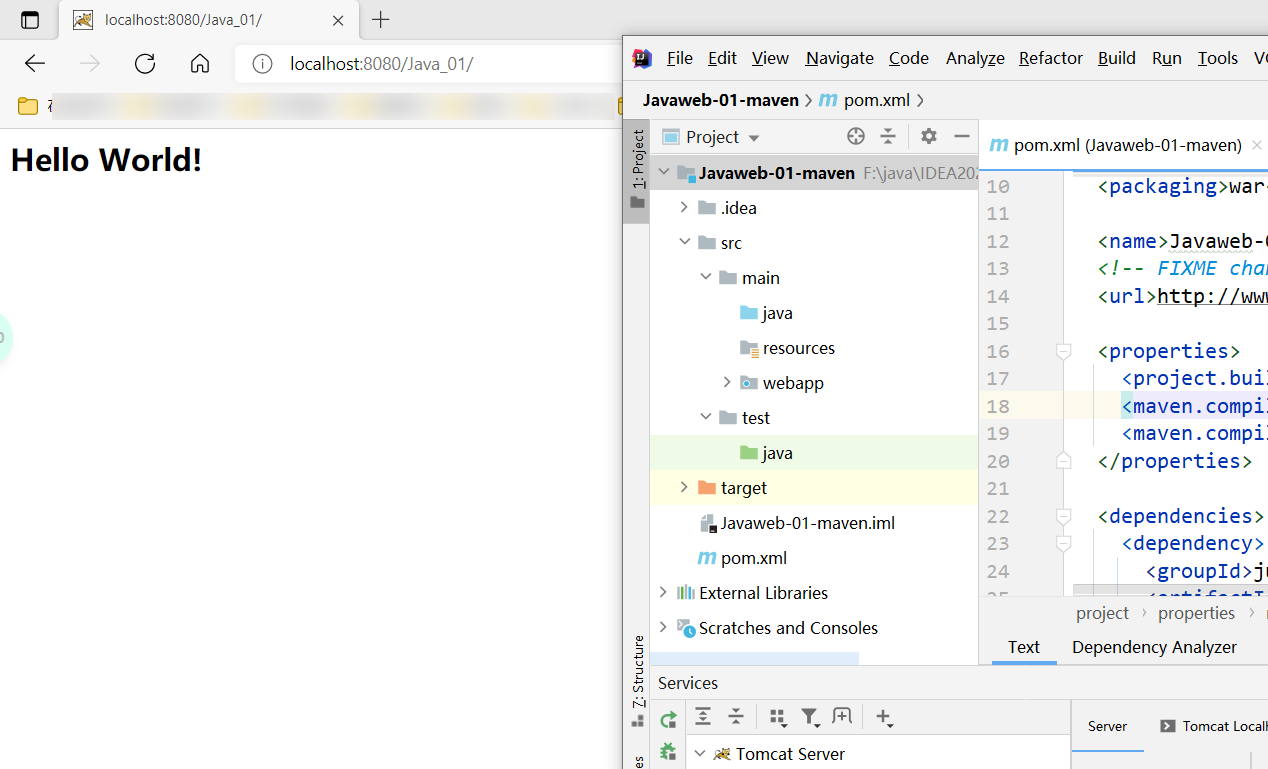Toggle the fold marker beside the properties tag
Image resolution: width=1268 pixels, height=769 pixels.
(x=1063, y=351)
